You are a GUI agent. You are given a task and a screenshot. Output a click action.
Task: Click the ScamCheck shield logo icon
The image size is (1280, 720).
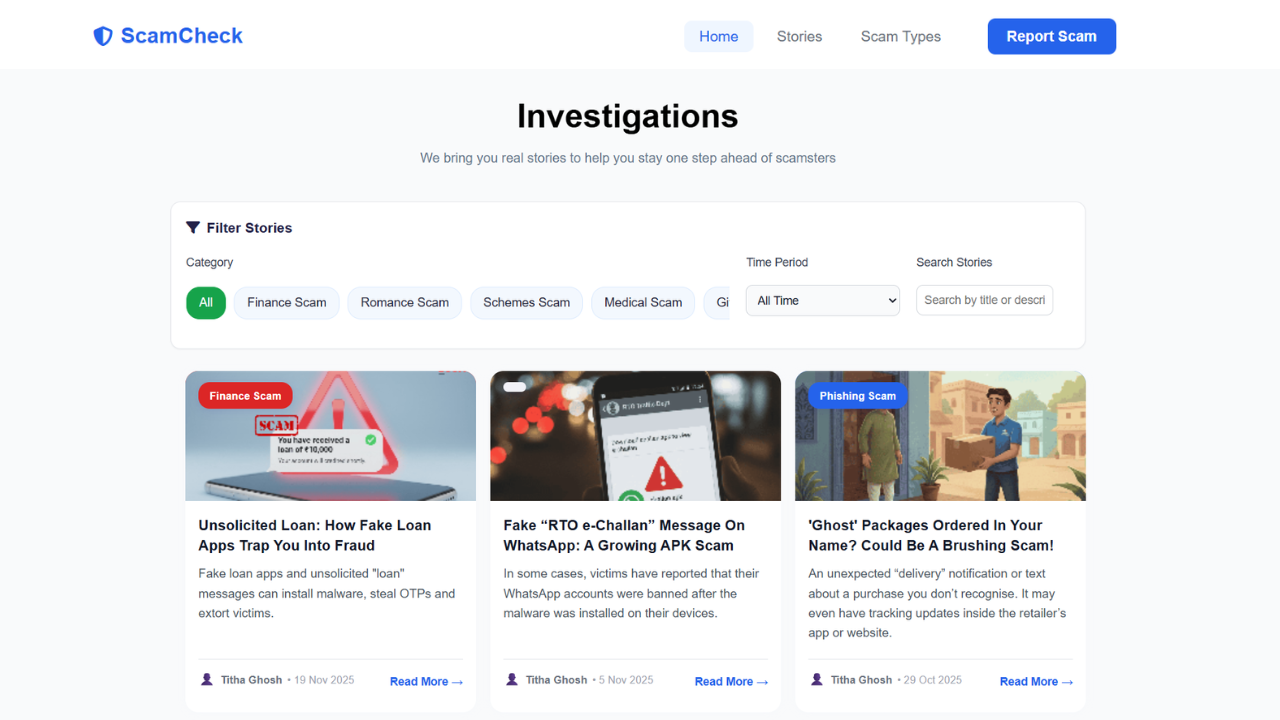[x=103, y=36]
